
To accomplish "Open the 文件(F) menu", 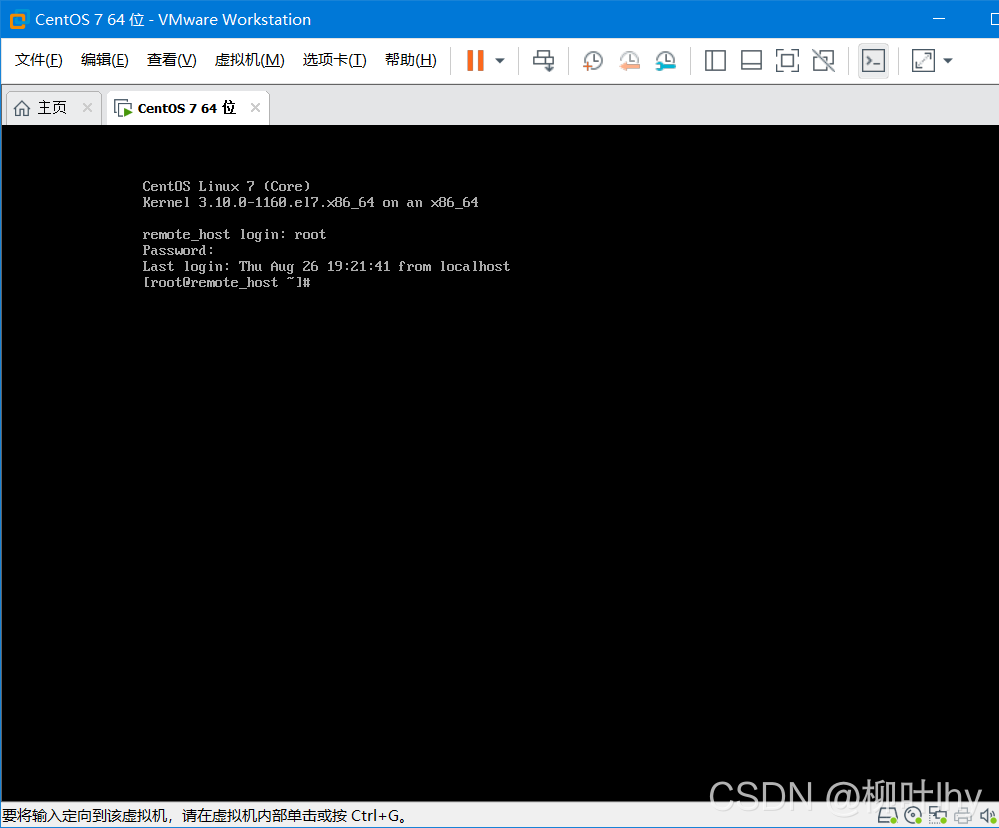I will (x=38, y=60).
